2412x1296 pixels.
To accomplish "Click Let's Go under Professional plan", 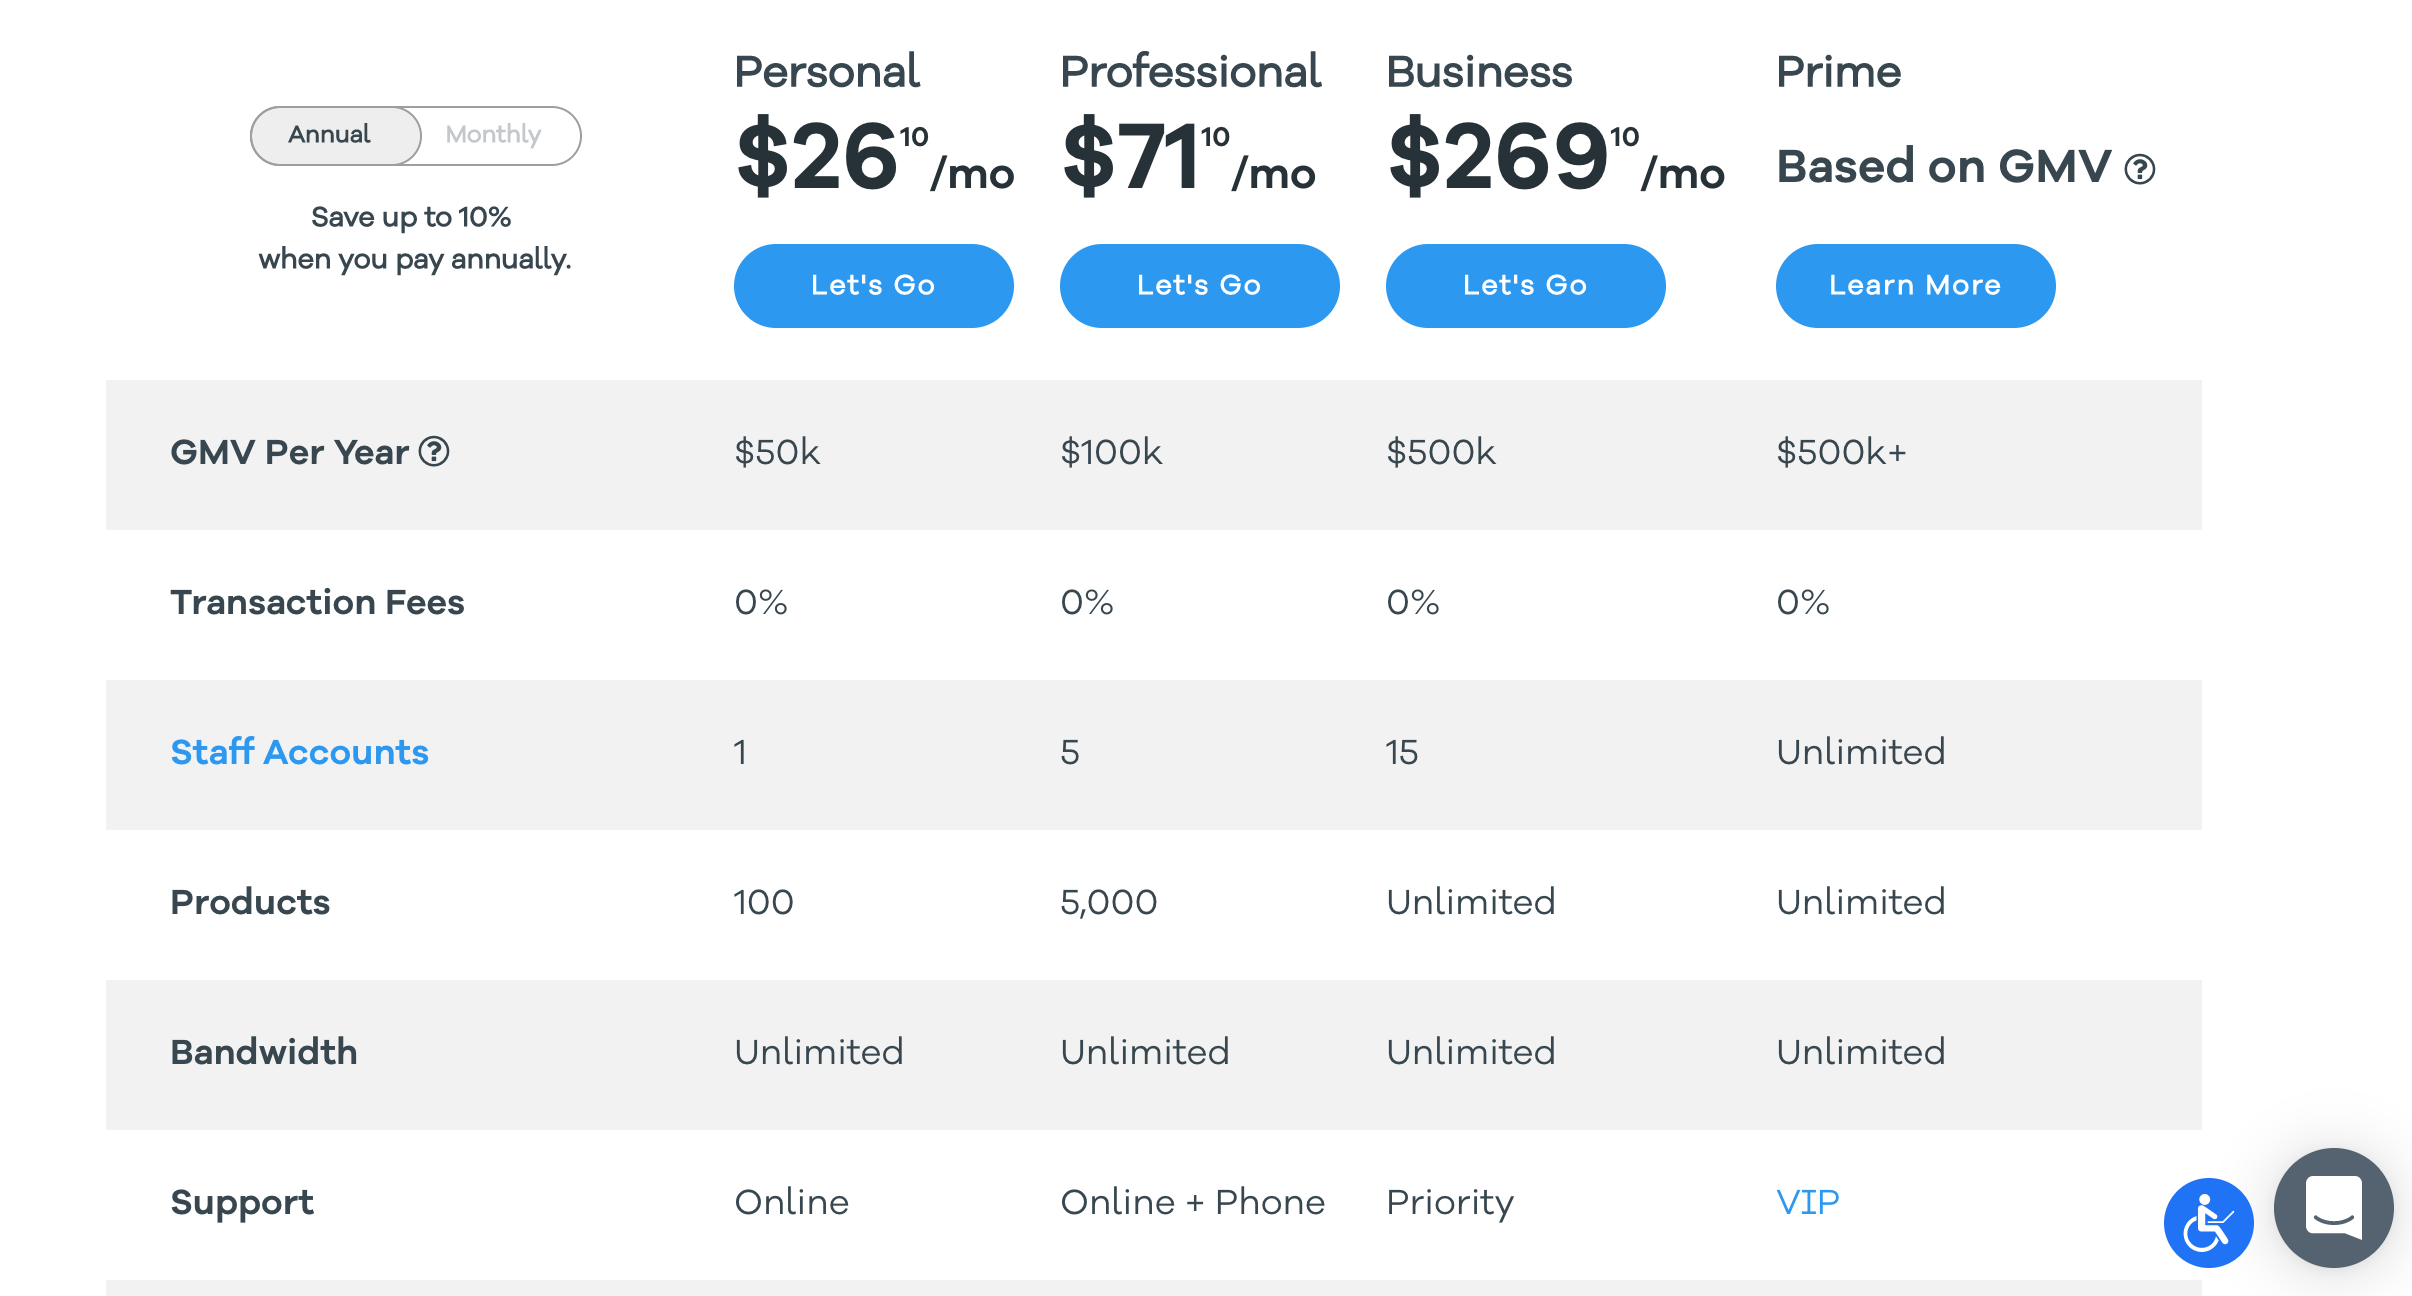I will (x=1199, y=285).
